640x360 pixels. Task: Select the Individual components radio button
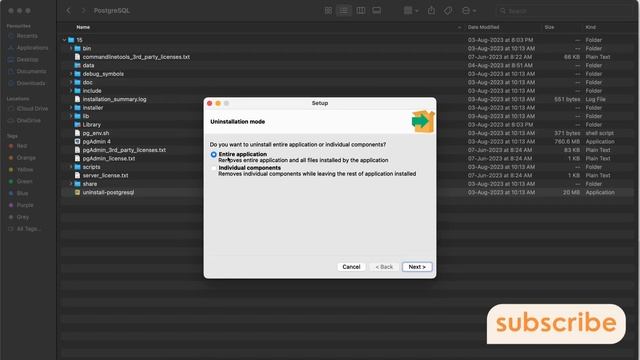213,168
